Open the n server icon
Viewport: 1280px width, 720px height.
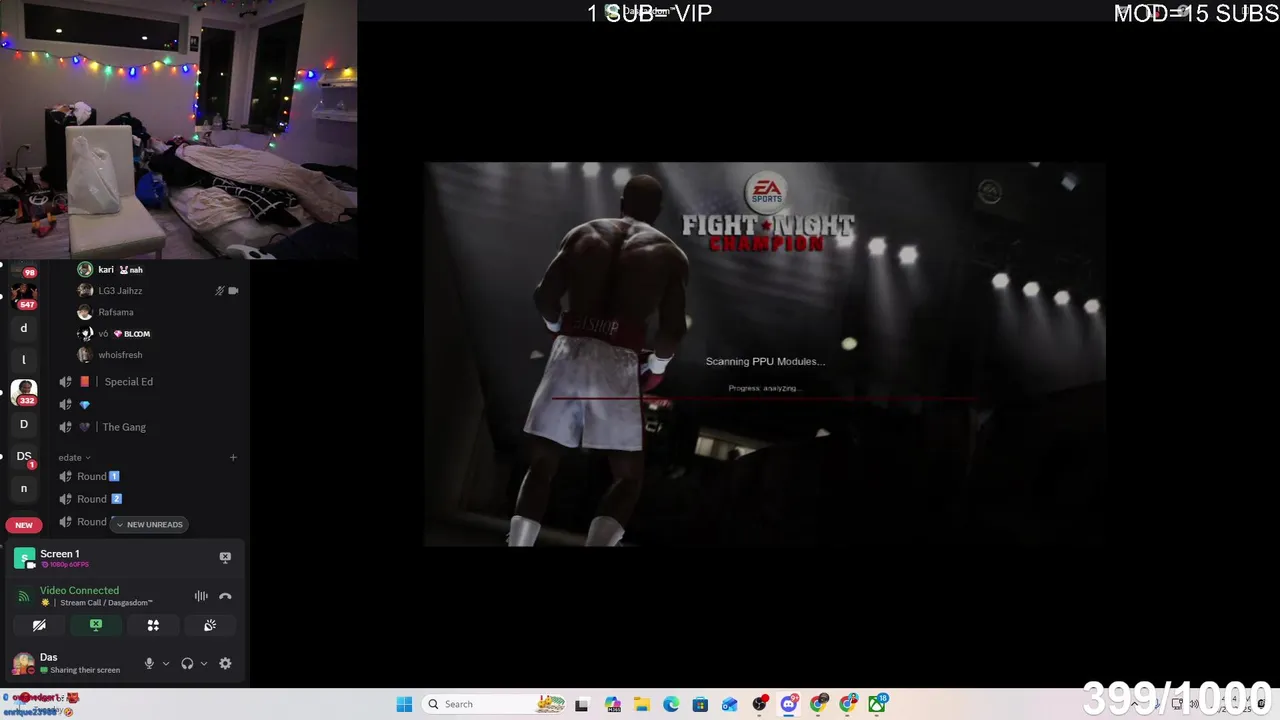[24, 489]
